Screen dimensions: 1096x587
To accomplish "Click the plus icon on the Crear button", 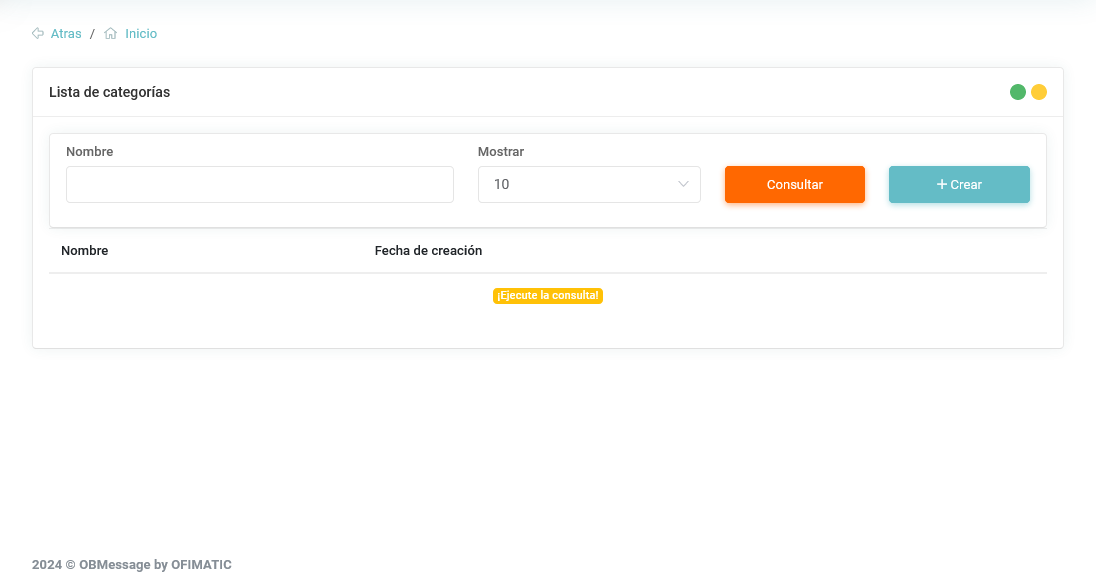I will coord(941,184).
